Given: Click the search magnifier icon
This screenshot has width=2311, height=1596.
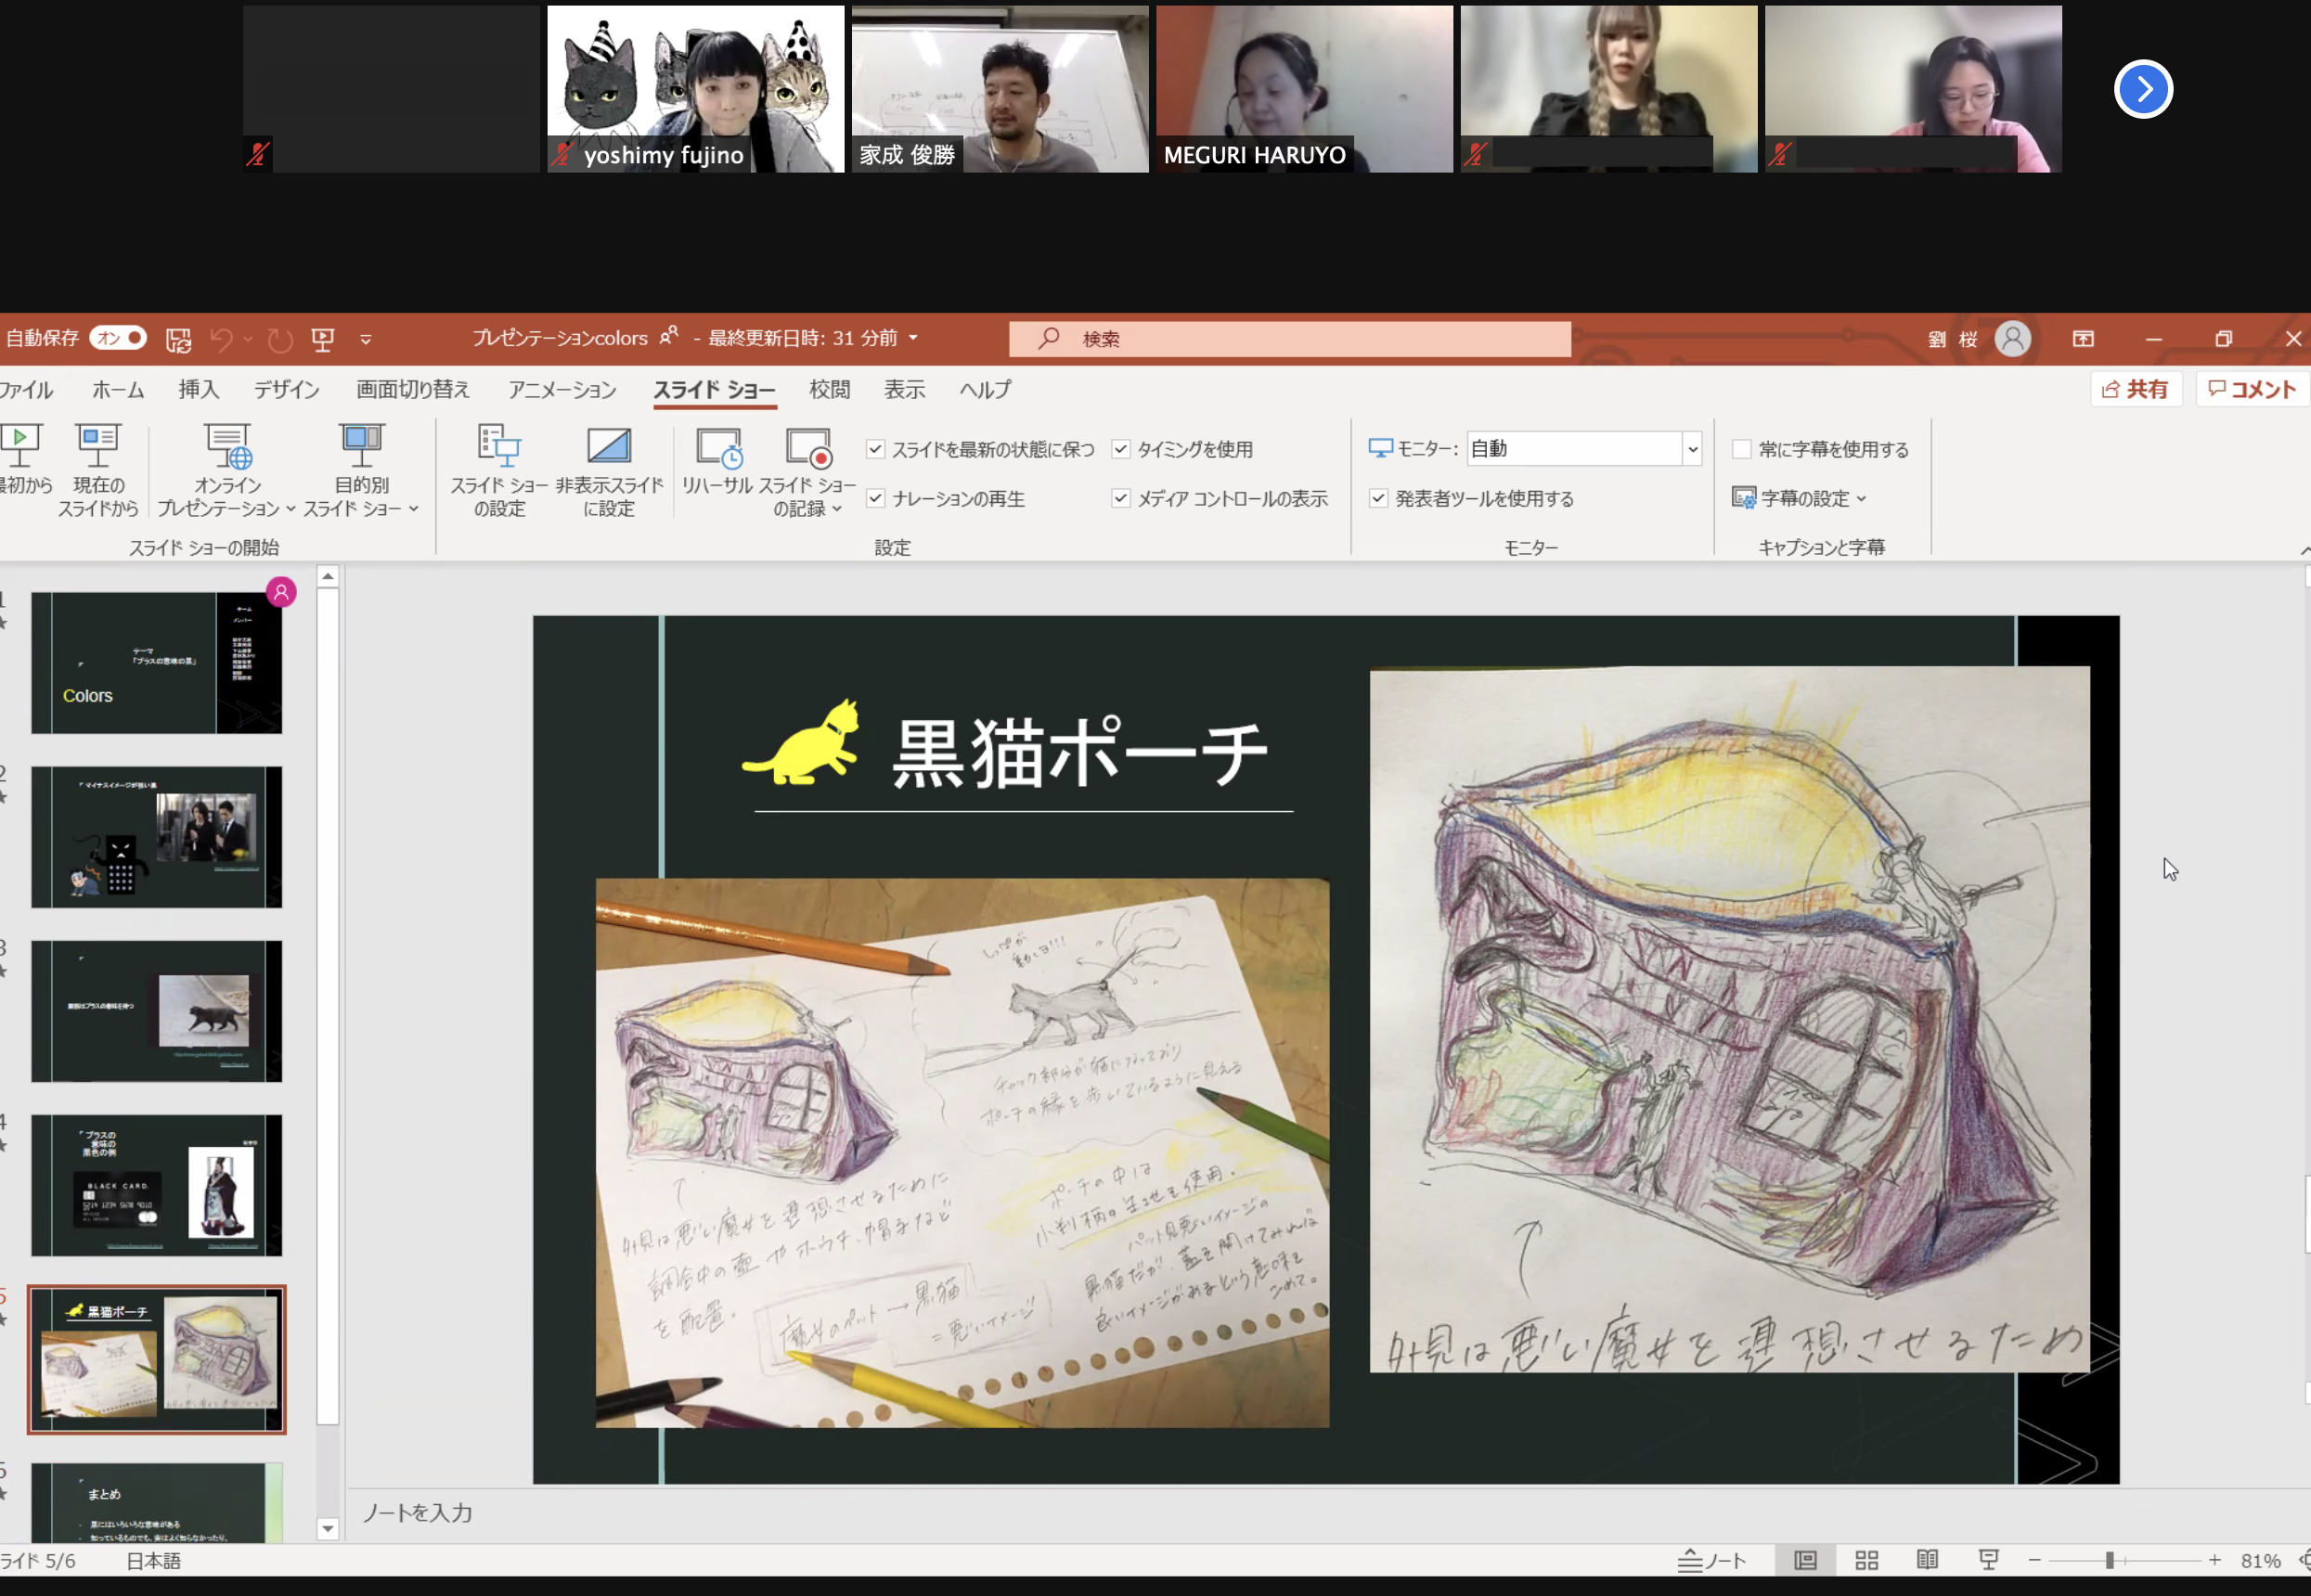Looking at the screenshot, I should [1047, 339].
